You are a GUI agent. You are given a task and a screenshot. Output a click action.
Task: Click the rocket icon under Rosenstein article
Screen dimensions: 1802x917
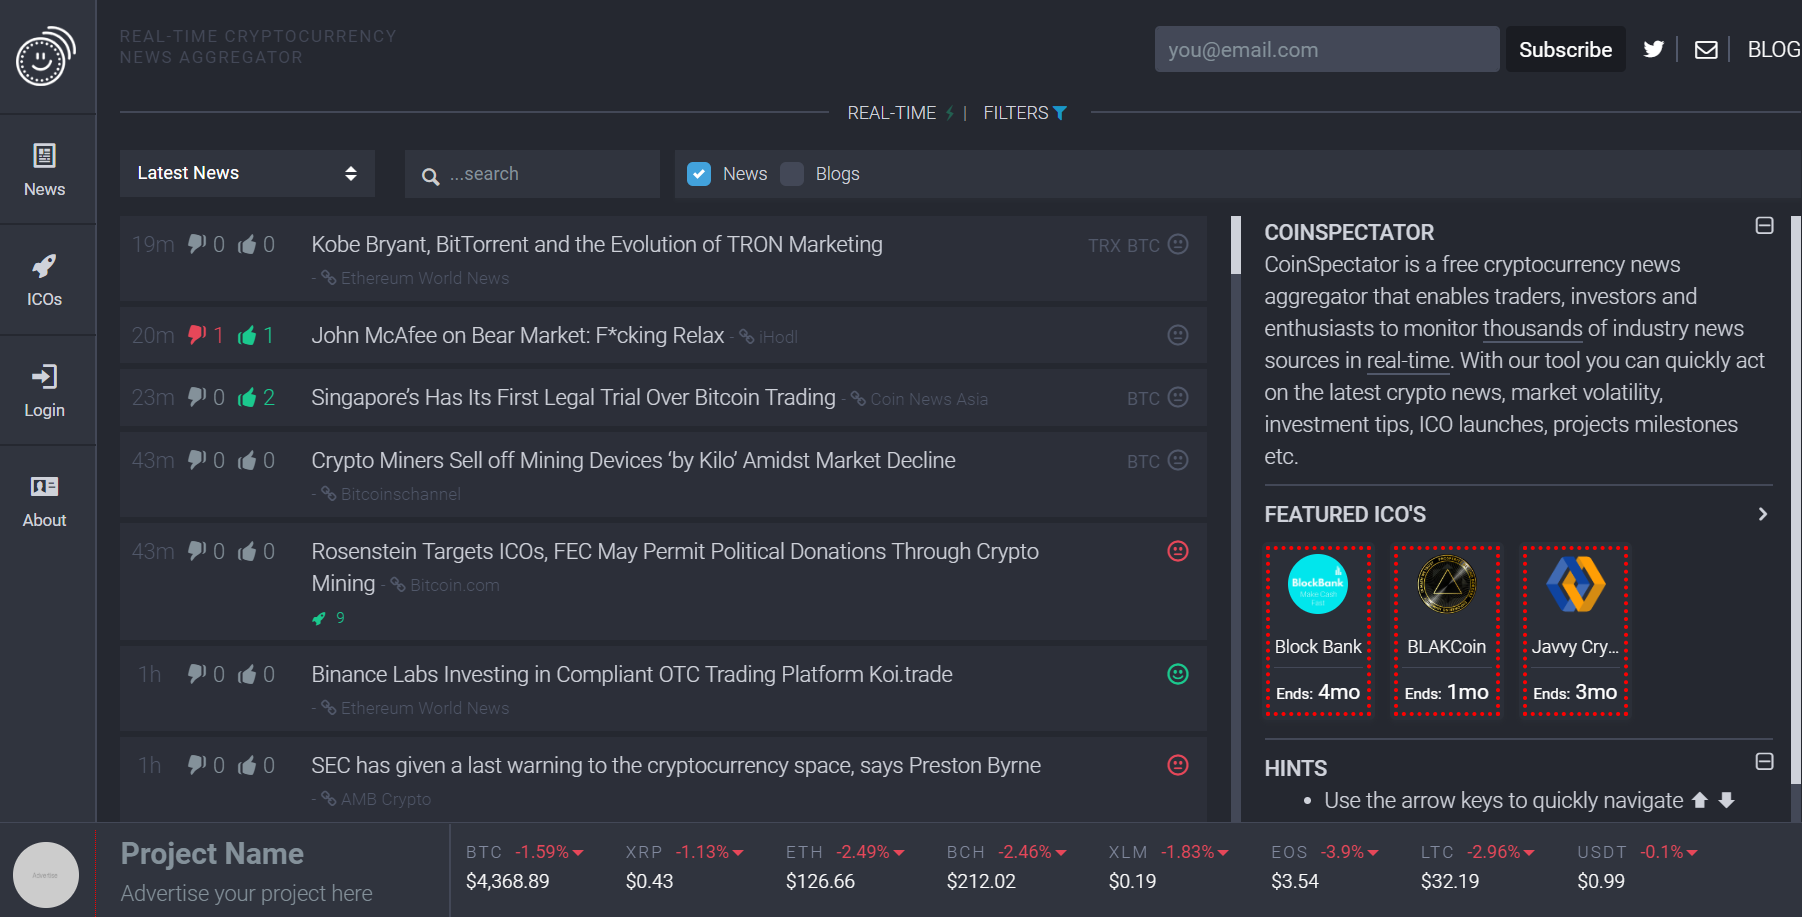(x=319, y=618)
